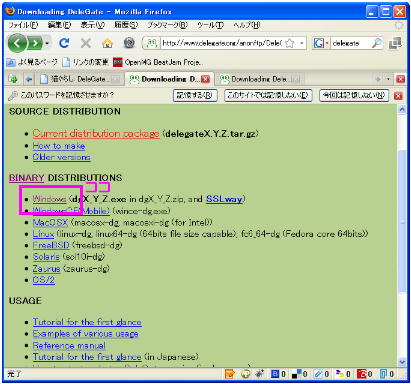
Task: Click the delegate search input field
Action: [351, 43]
